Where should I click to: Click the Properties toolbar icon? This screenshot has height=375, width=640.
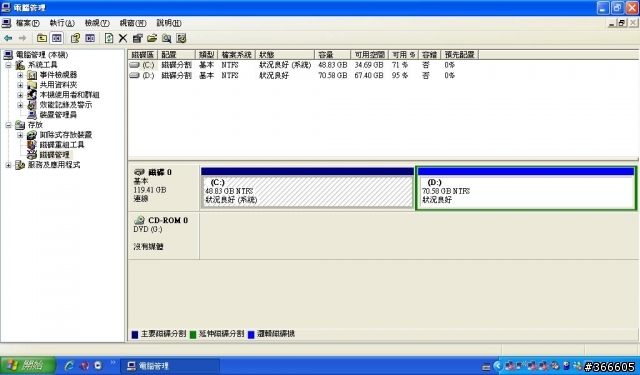pos(138,38)
